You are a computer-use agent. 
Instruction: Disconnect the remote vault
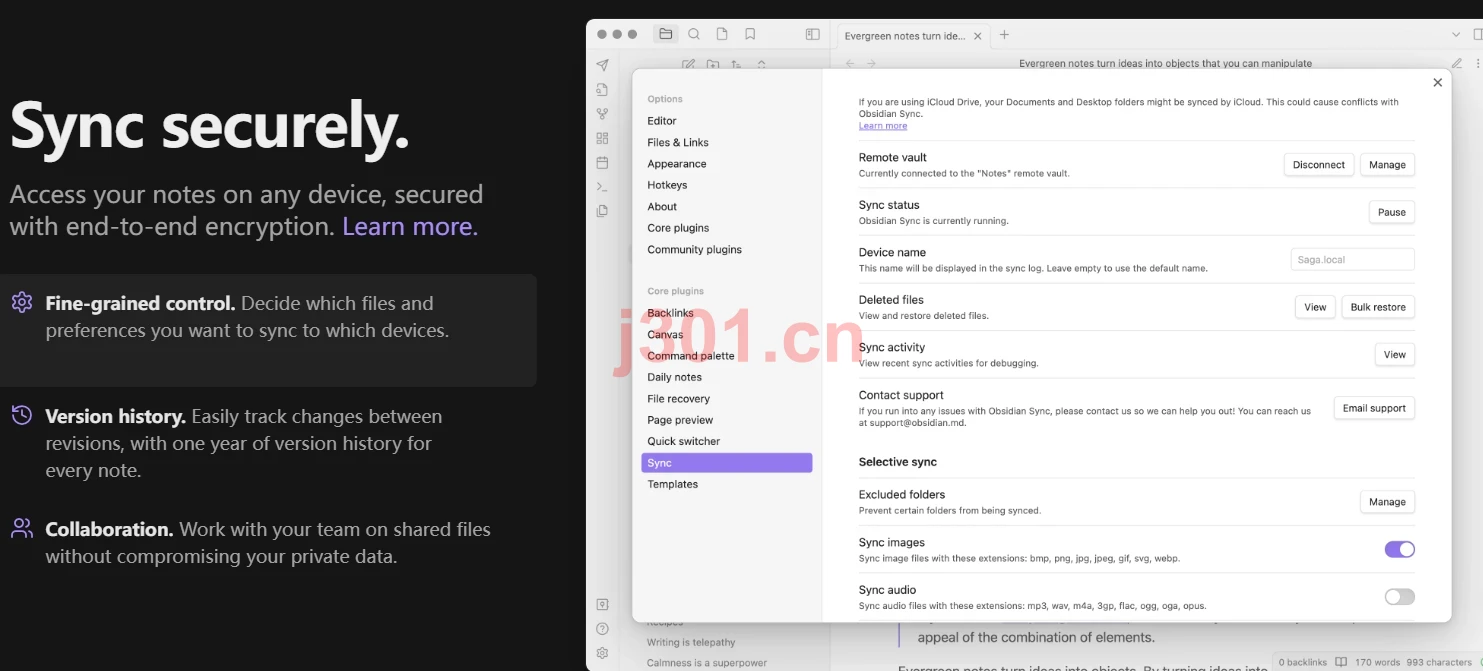(1318, 165)
